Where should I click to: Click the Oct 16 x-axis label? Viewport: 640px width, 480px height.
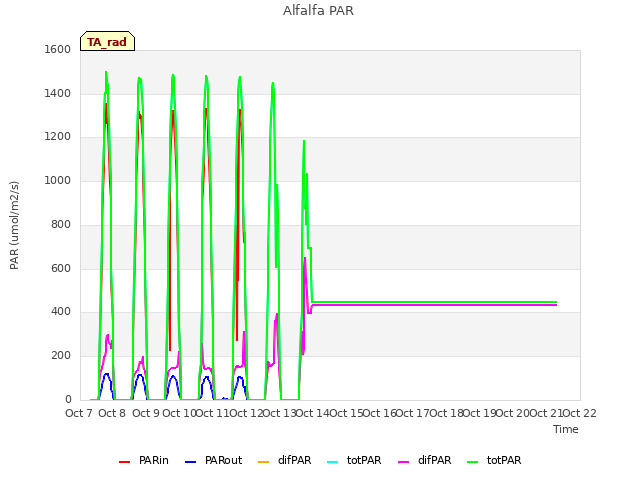click(x=380, y=413)
